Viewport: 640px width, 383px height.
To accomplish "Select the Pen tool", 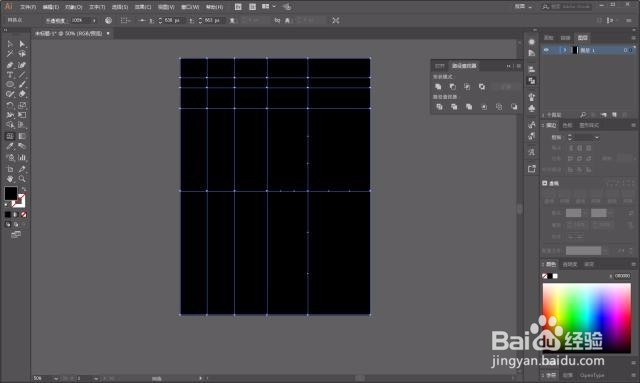I will point(10,65).
